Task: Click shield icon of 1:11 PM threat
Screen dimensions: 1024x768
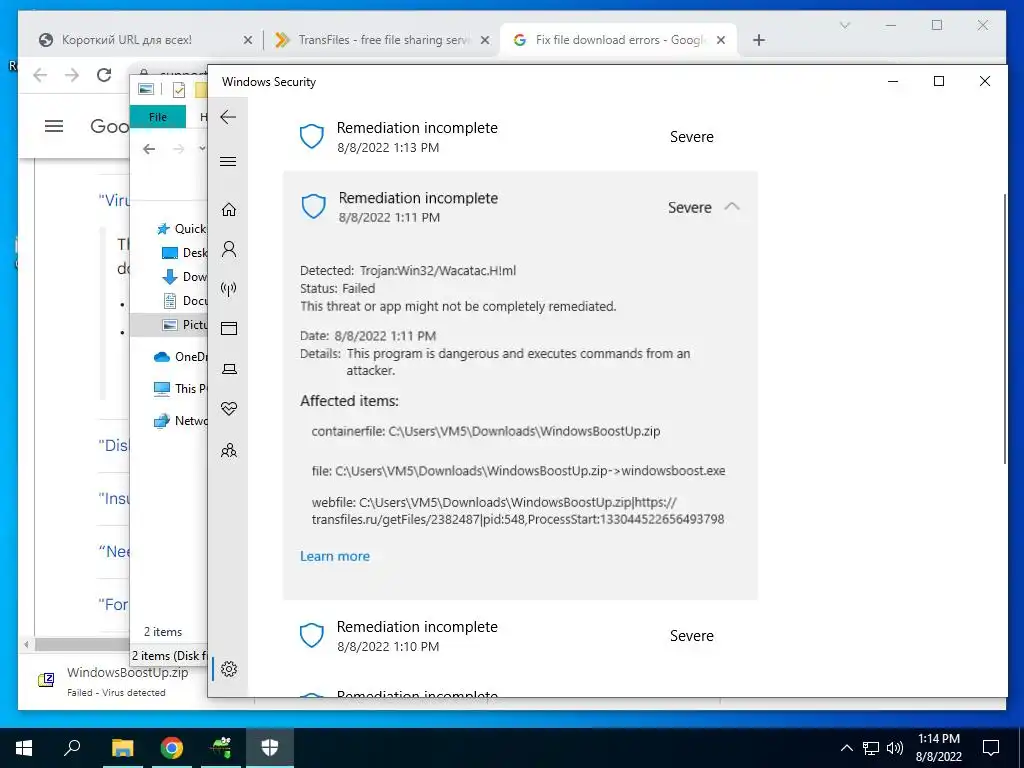Action: 313,206
